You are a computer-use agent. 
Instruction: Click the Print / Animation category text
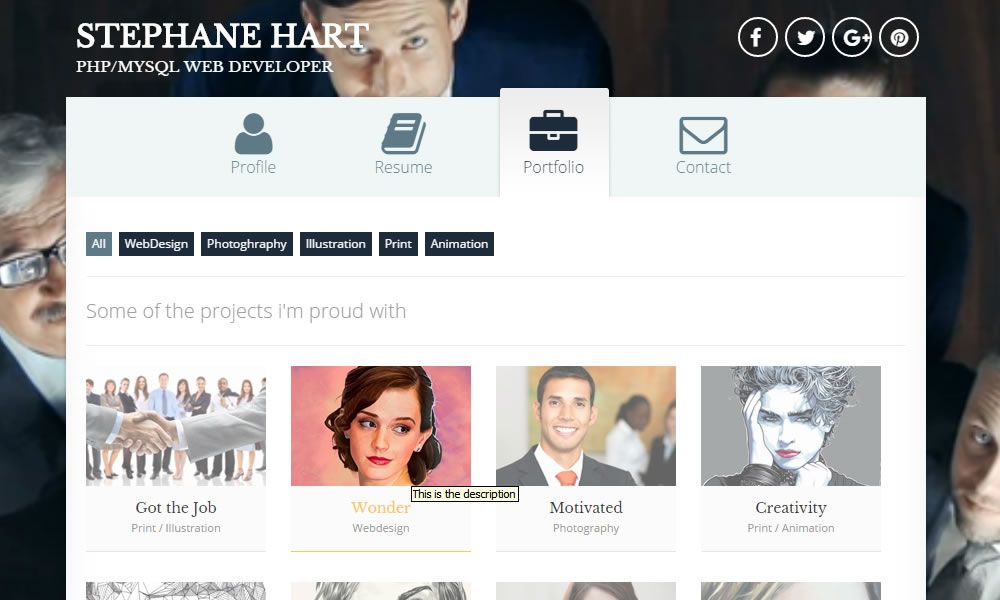791,528
